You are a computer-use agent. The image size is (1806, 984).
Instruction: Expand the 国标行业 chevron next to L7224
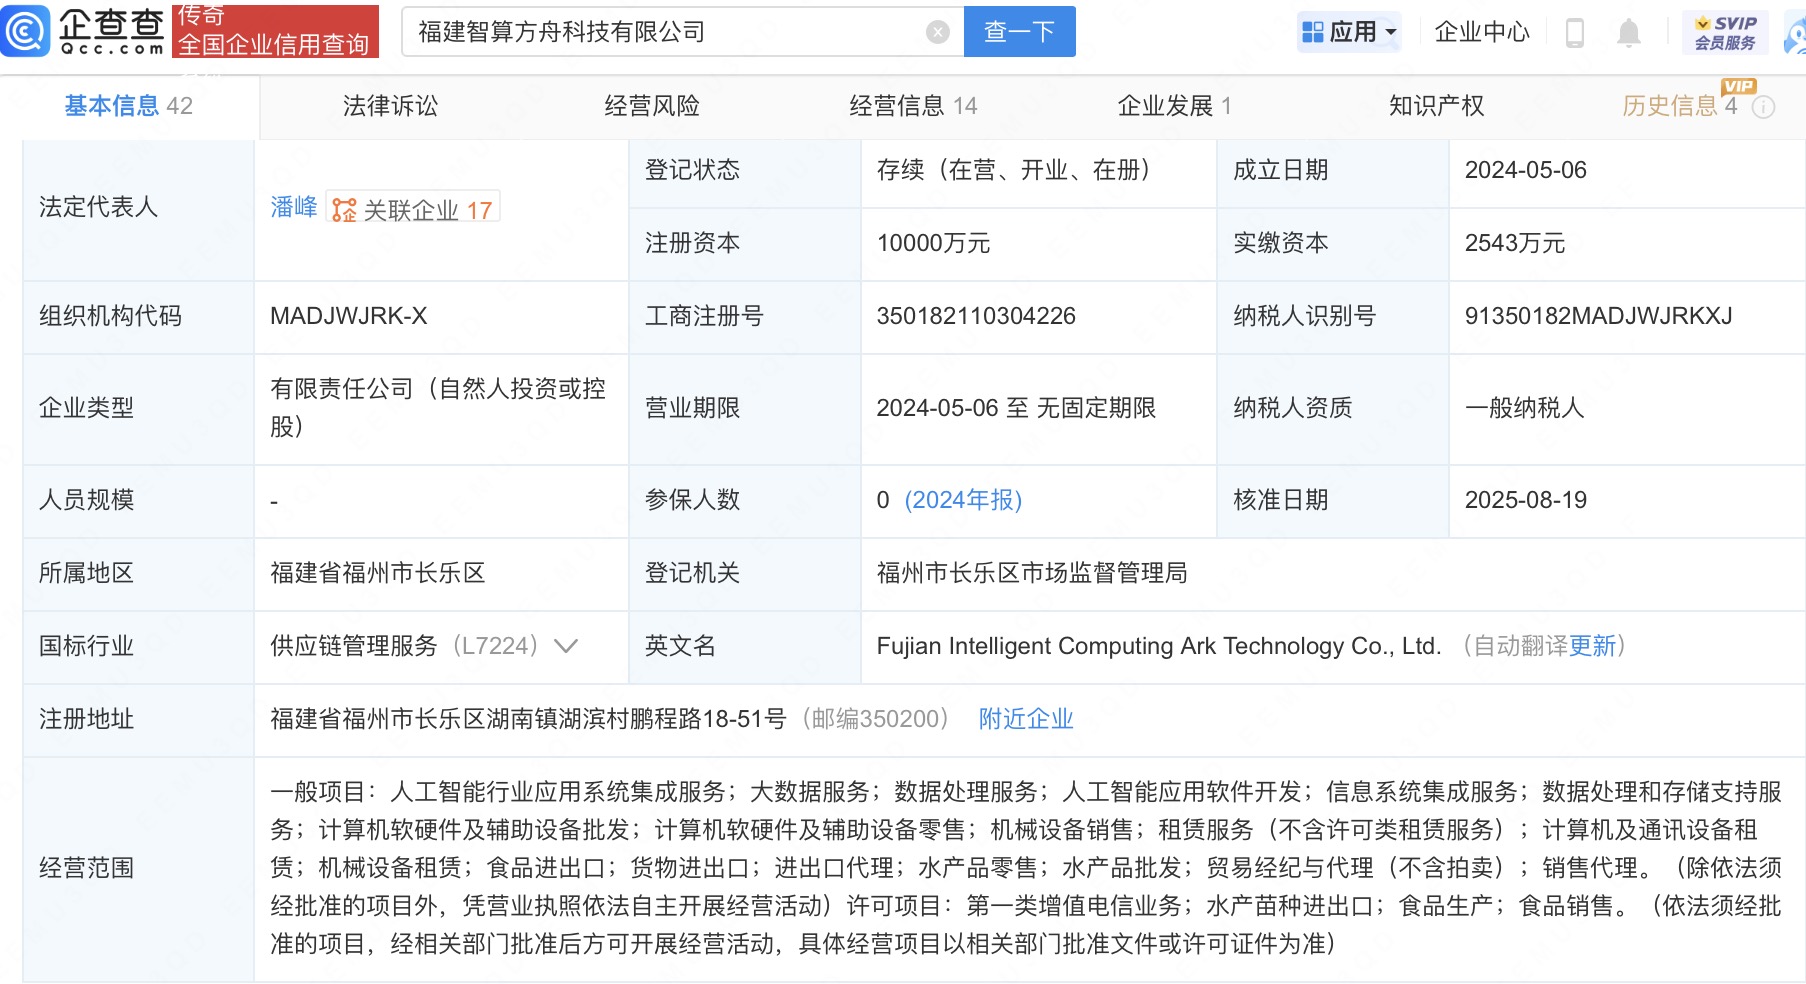click(x=566, y=646)
